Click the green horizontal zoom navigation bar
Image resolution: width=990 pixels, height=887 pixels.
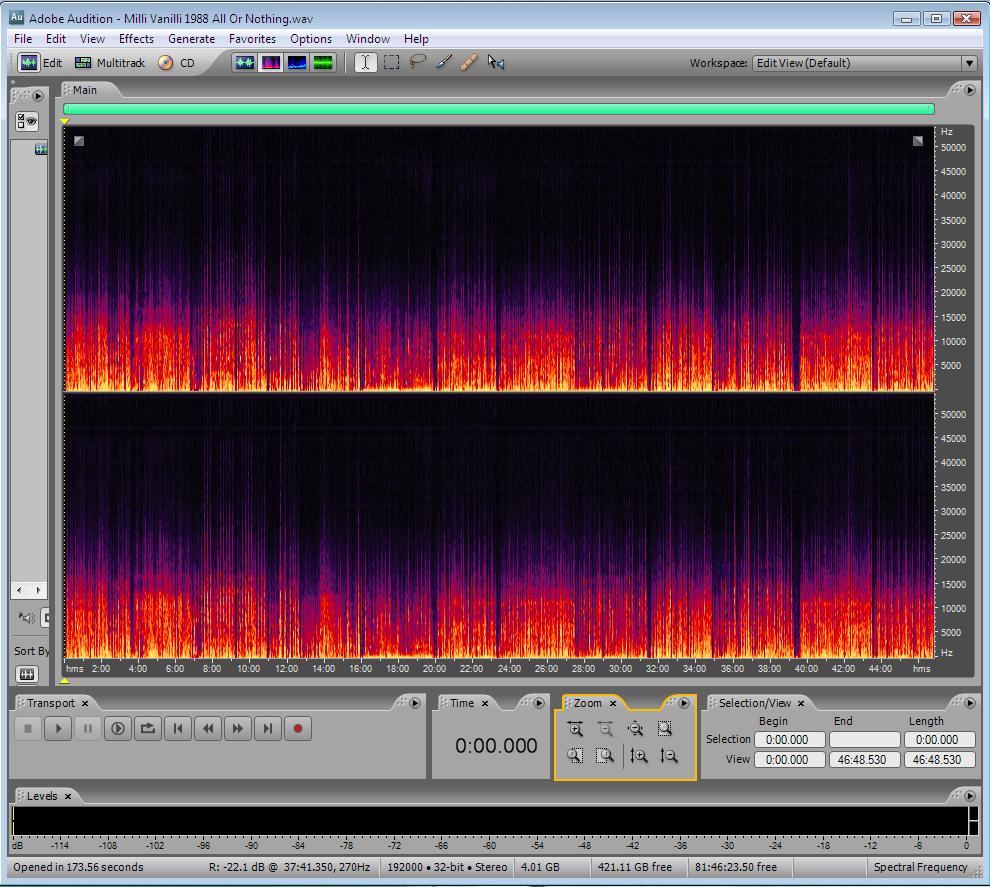pos(498,109)
